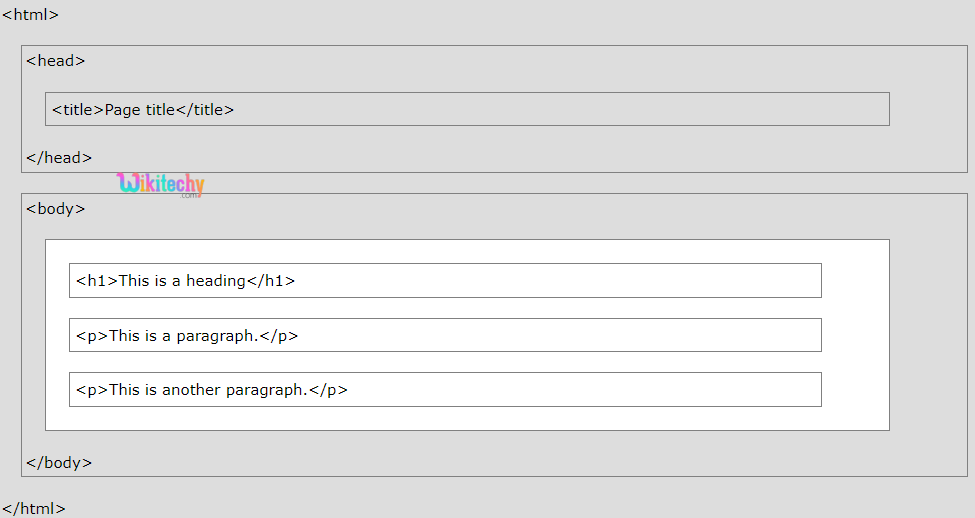975x518 pixels.
Task: Click the Wikitechy logo
Action: [160, 184]
